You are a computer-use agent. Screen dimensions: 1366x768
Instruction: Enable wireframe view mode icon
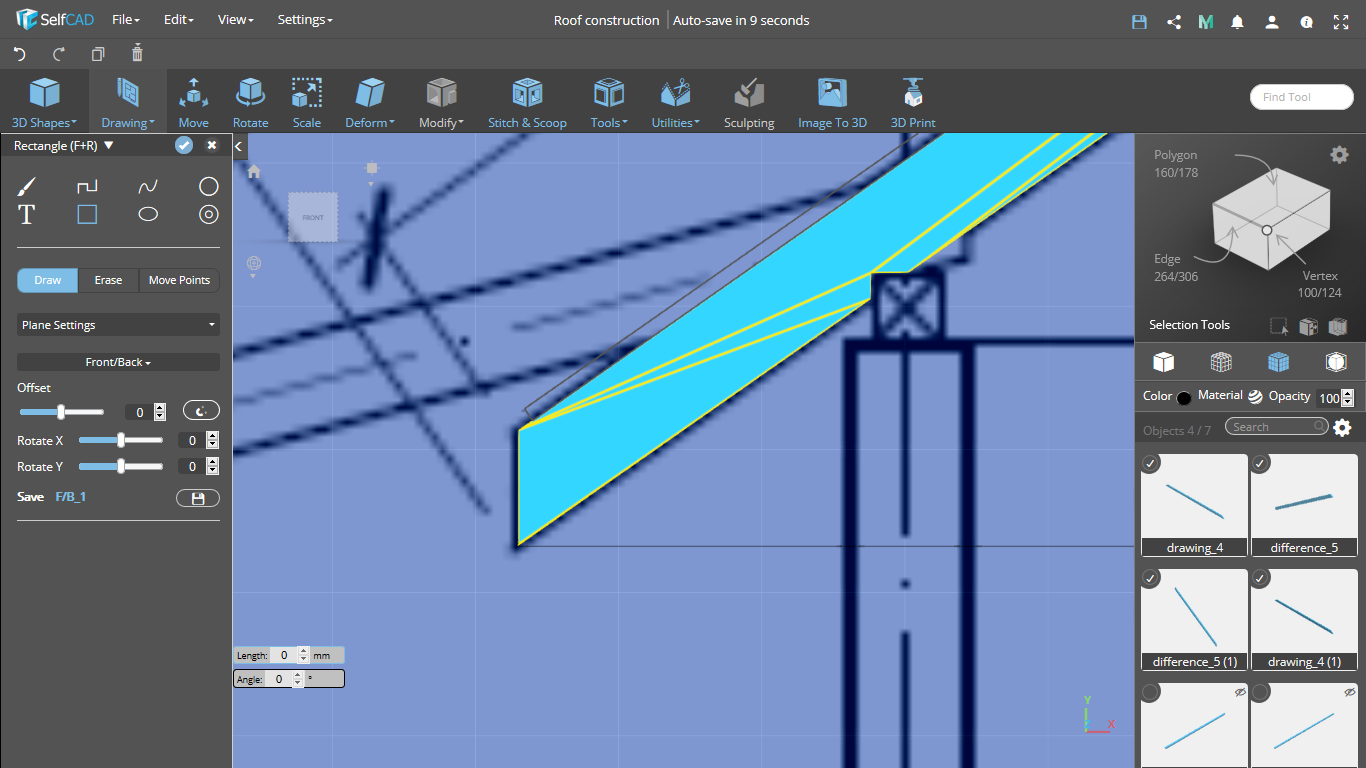1220,362
